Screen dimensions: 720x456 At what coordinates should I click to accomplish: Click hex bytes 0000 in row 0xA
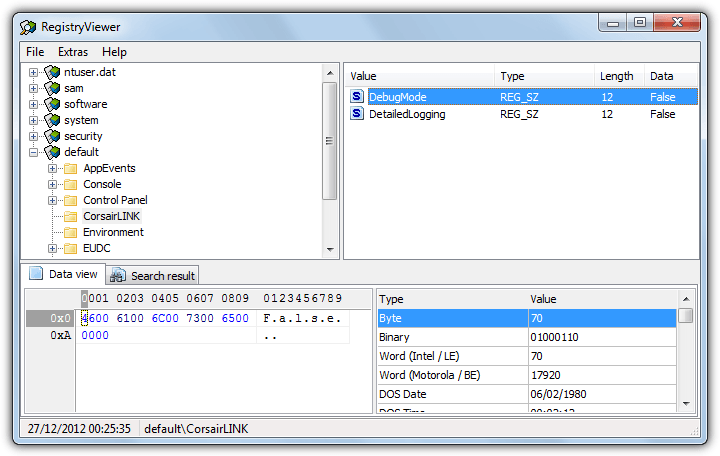click(x=95, y=335)
